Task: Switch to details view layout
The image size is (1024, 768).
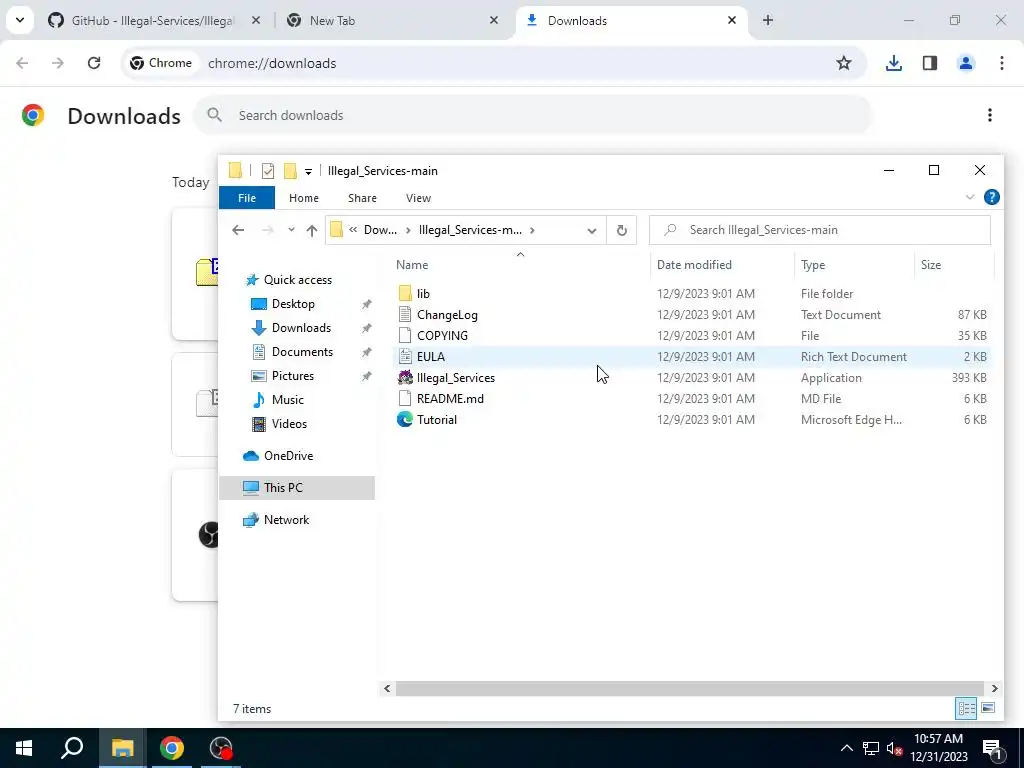Action: (967, 708)
